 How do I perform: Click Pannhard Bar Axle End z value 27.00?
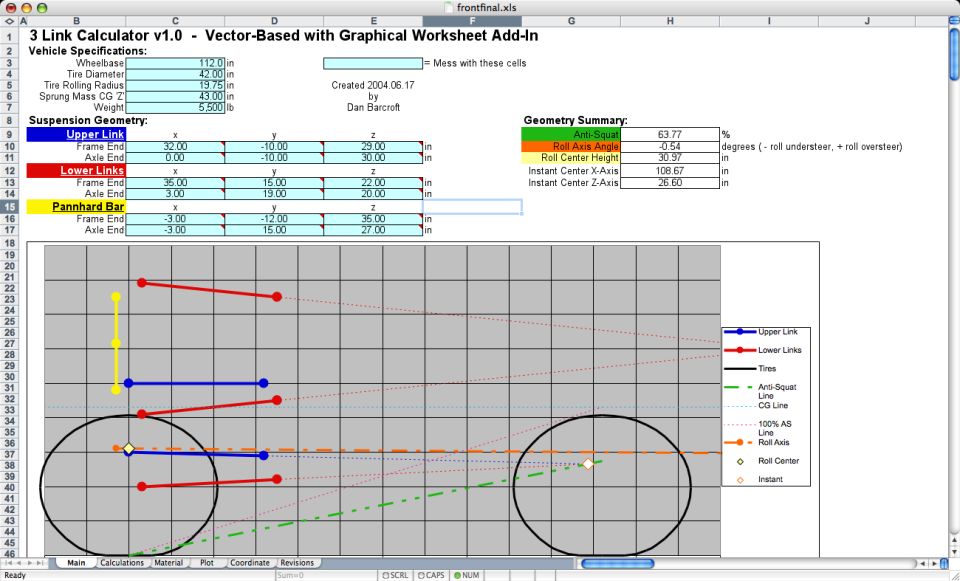373,230
